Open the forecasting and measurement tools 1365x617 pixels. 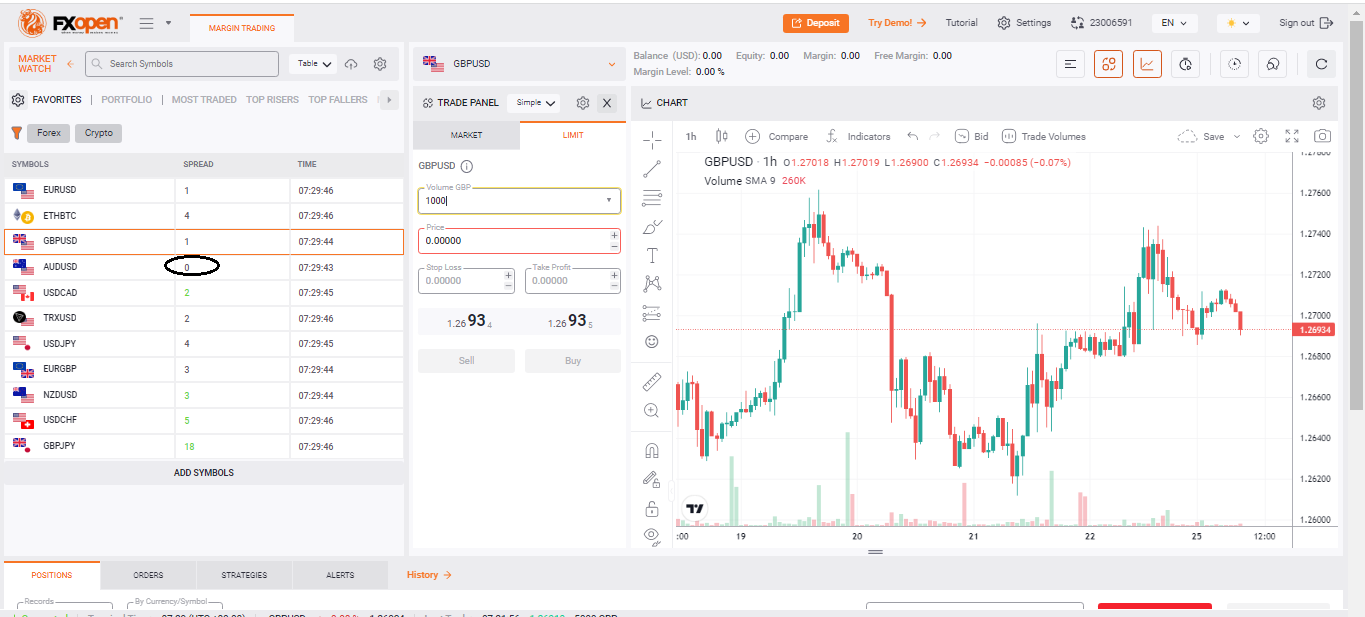(652, 313)
